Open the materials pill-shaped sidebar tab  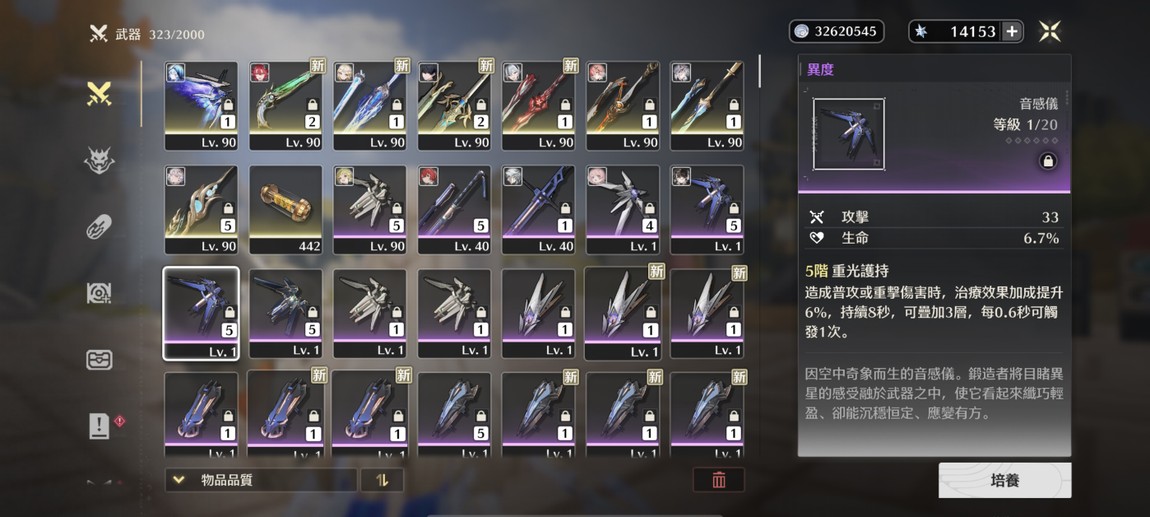point(99,227)
